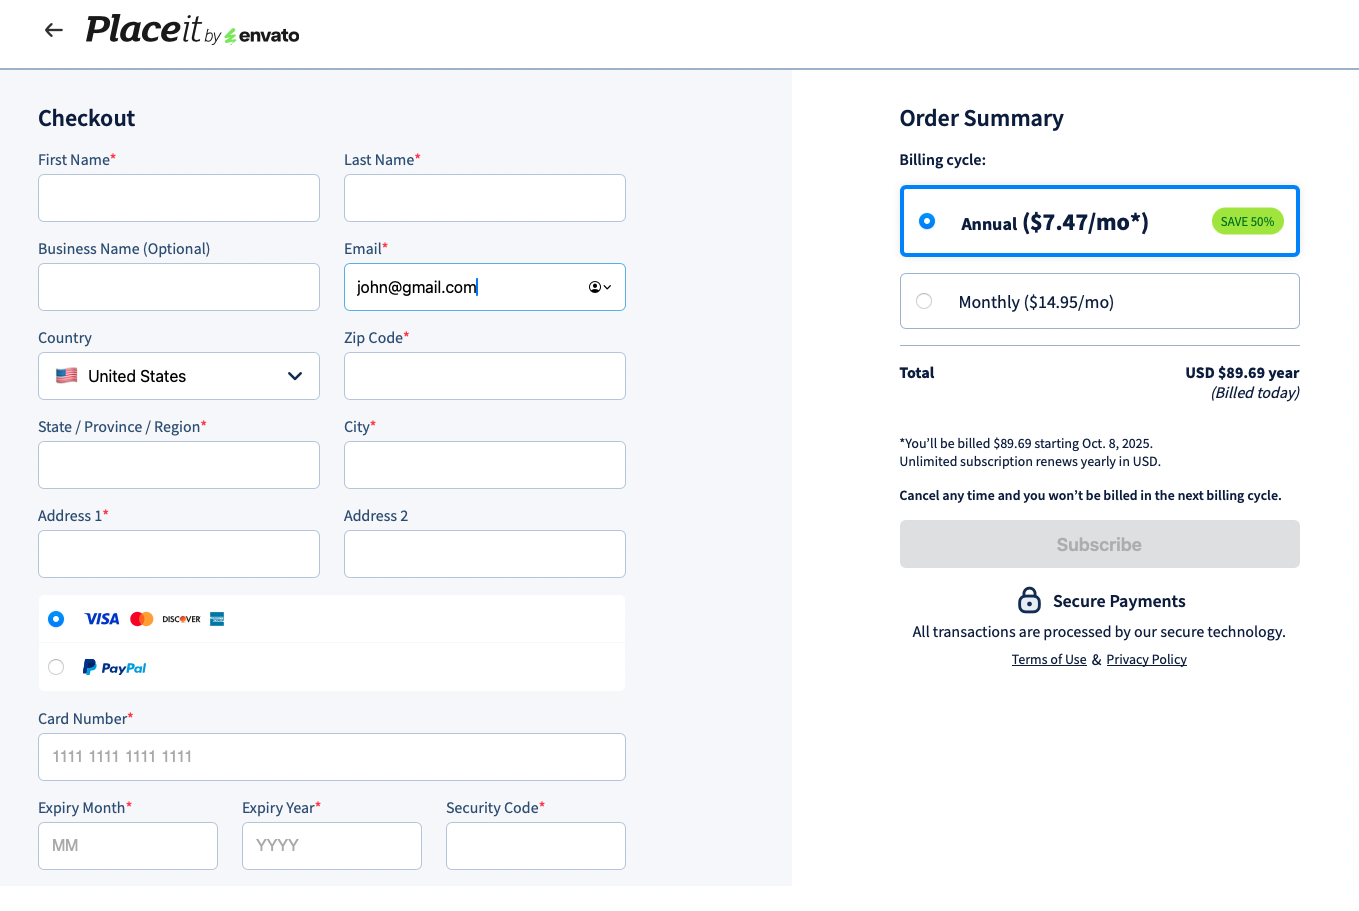
Task: Open the email autofill contact dropdown
Action: (600, 287)
